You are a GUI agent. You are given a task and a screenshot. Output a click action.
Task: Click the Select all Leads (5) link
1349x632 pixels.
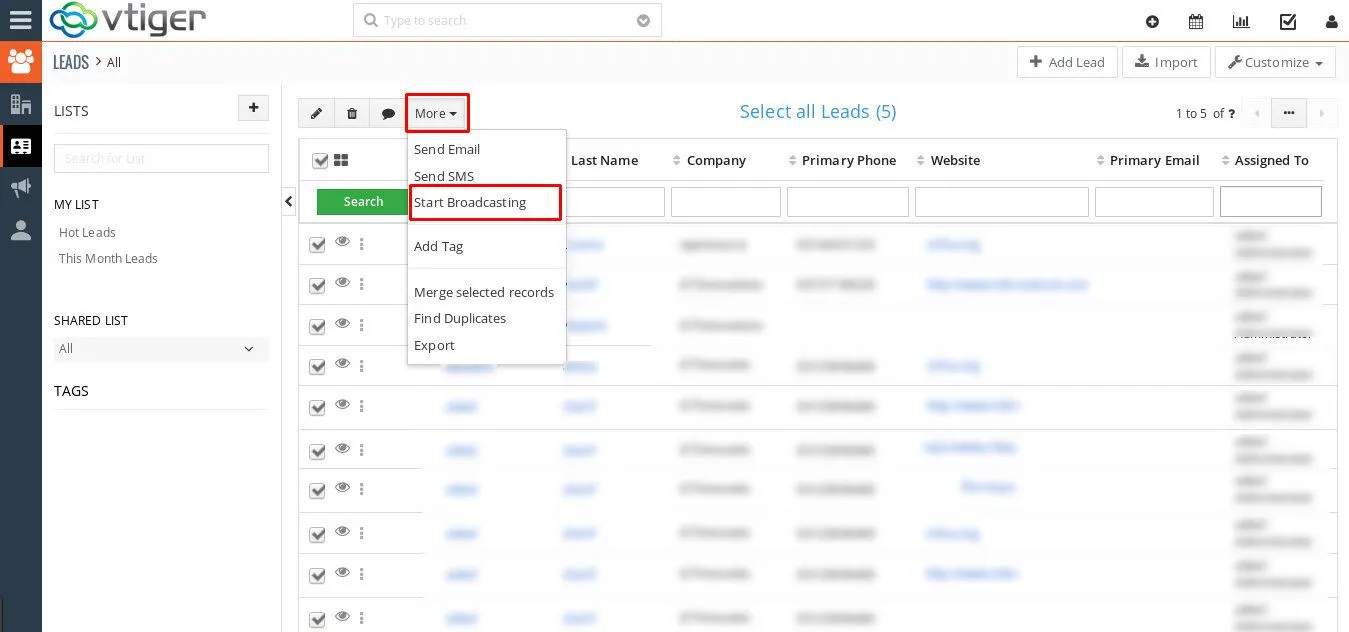pyautogui.click(x=817, y=112)
